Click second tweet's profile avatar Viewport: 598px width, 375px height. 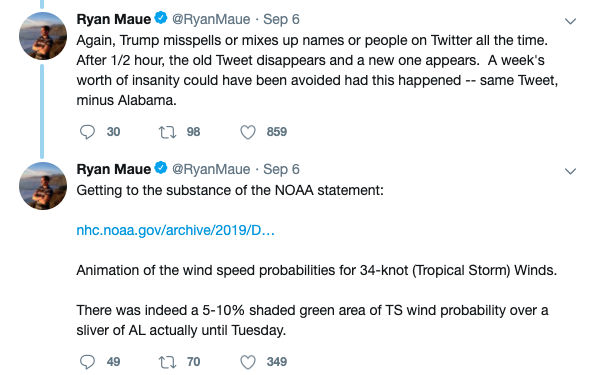coord(43,186)
